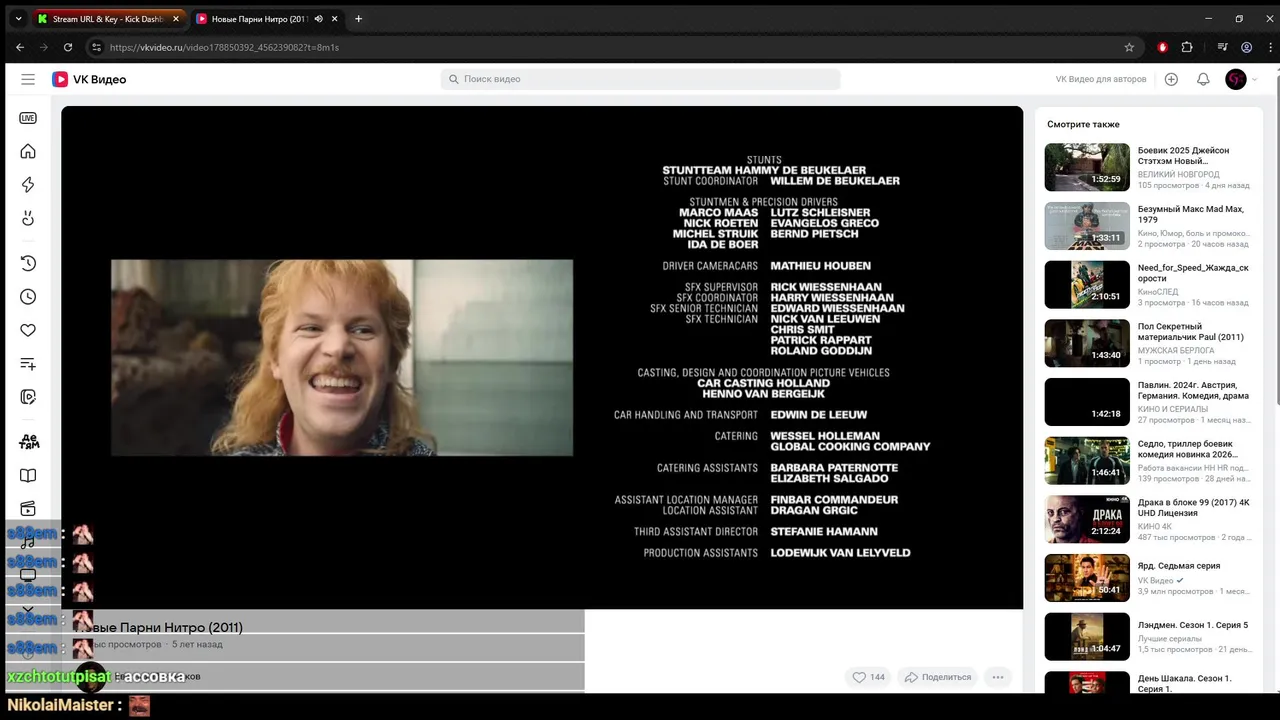Click the browser back arrow
1280x720 pixels.
pyautogui.click(x=20, y=47)
